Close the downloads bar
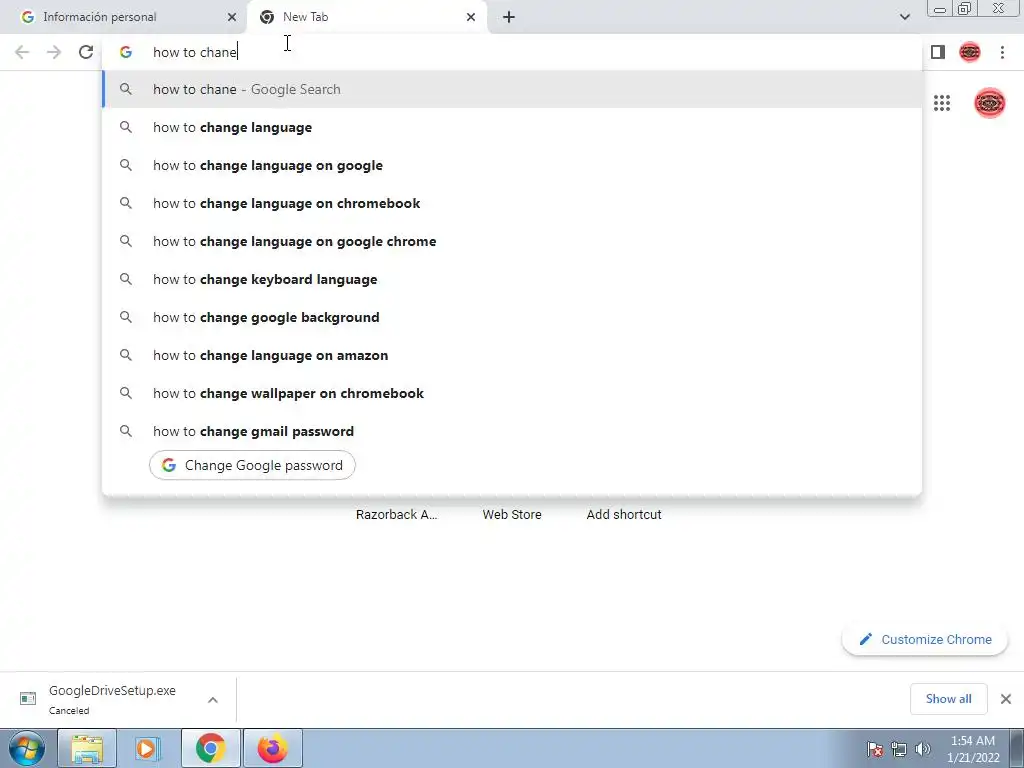The image size is (1024, 768). pos(1006,699)
